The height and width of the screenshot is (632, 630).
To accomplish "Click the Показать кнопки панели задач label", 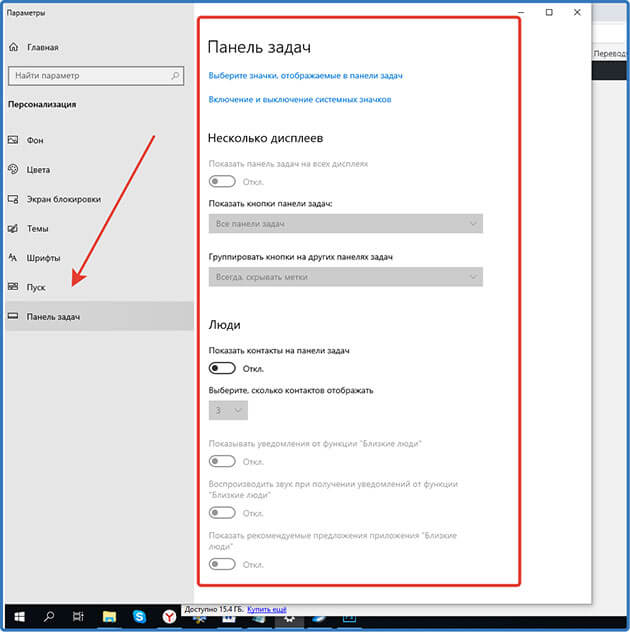I will (x=270, y=204).
